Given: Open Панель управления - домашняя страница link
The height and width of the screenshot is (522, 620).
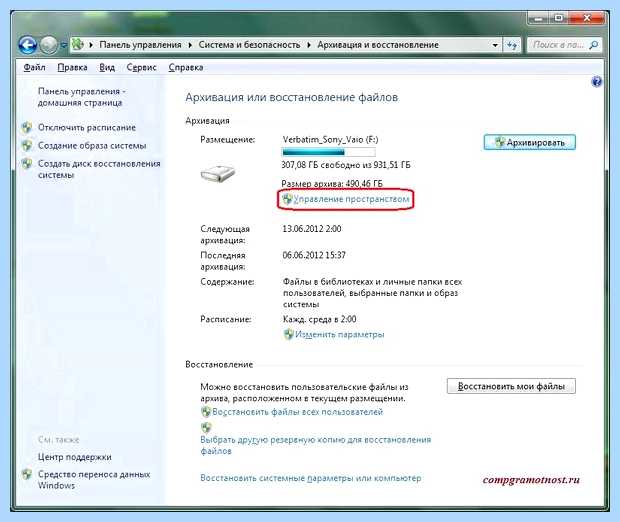Looking at the screenshot, I should [81, 97].
